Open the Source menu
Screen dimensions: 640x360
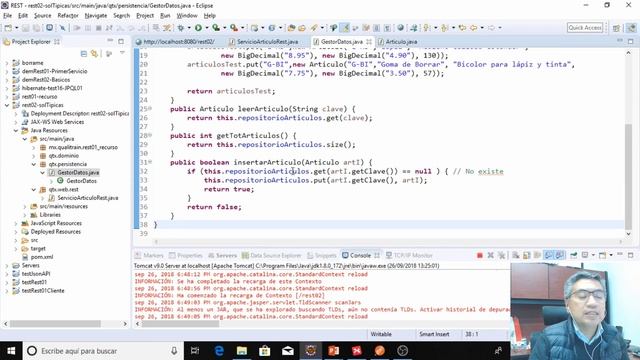coord(42,16)
